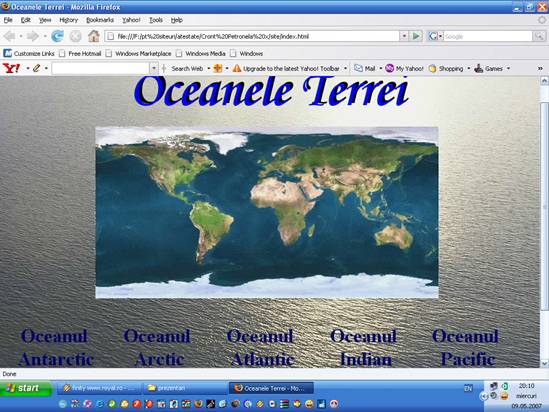Open the Customize Links bookmark
Image resolution: width=549 pixels, height=412 pixels.
(29, 54)
